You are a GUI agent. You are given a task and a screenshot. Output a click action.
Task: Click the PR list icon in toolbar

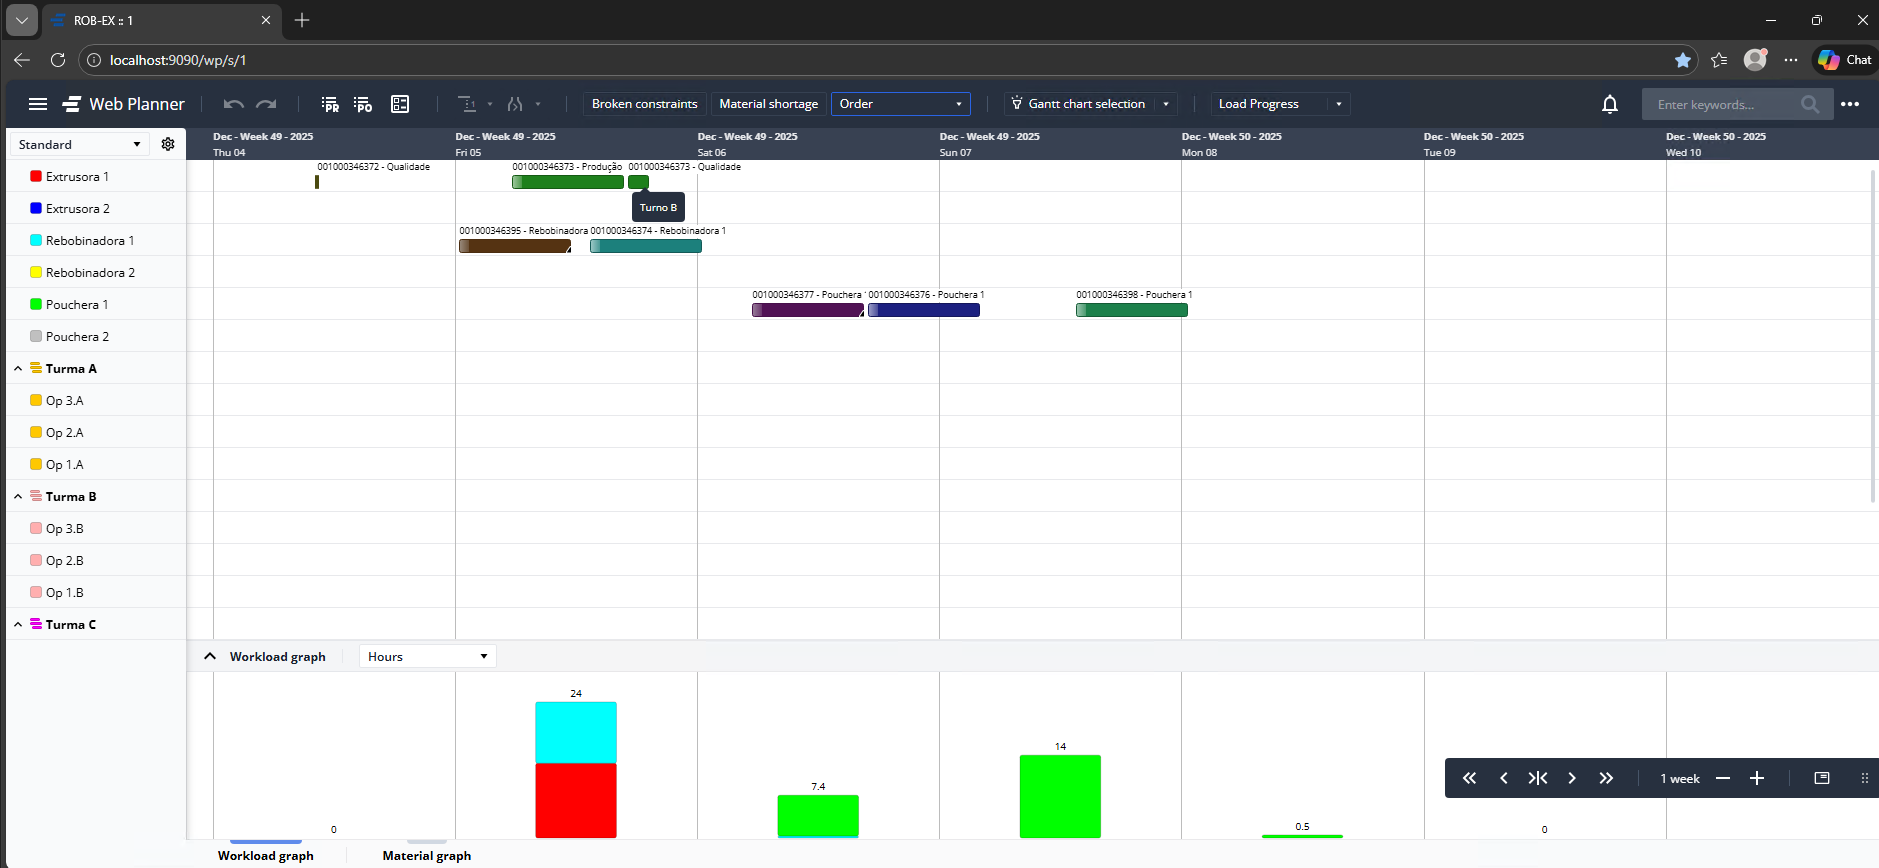[330, 104]
